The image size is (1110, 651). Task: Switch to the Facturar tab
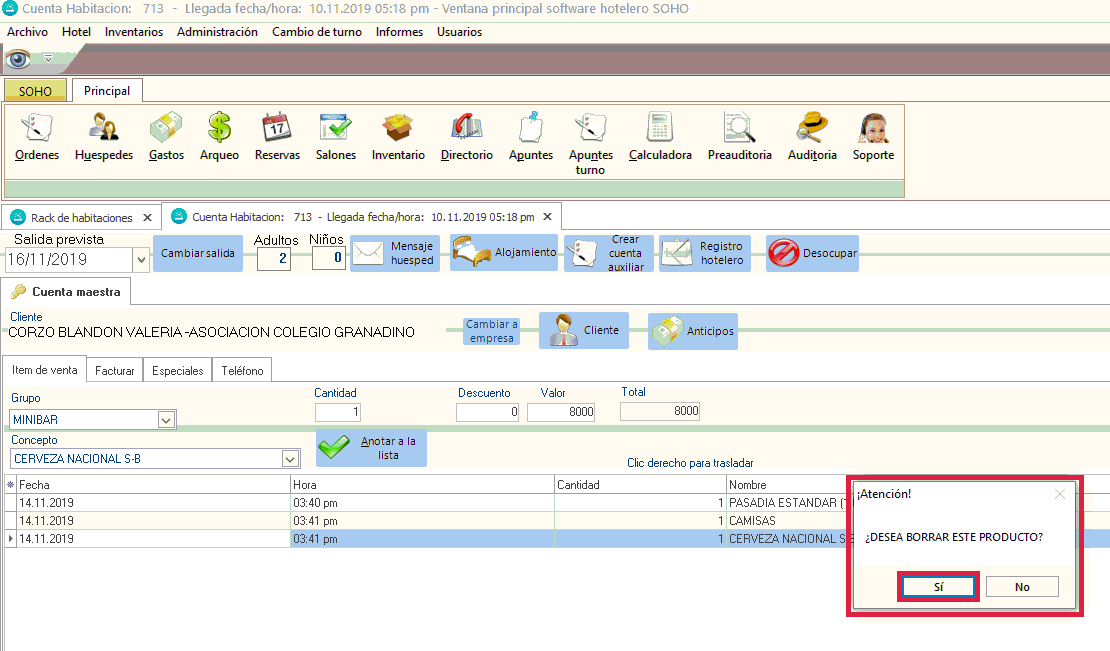pos(115,370)
